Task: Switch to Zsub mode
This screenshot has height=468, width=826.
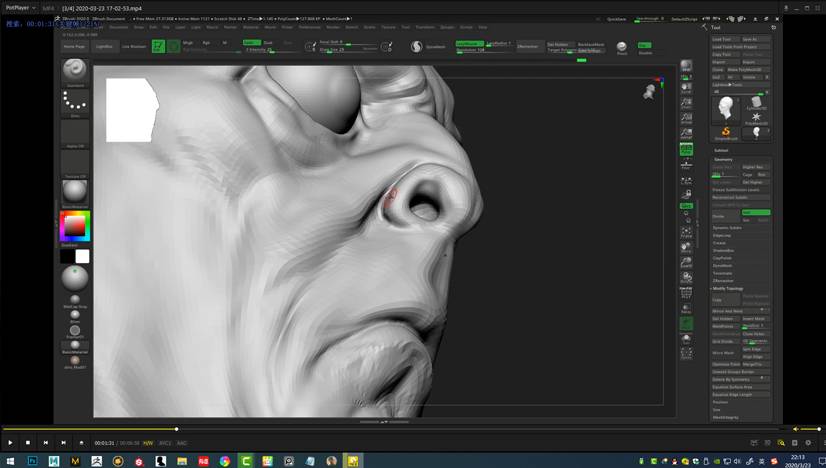Action: tap(268, 43)
